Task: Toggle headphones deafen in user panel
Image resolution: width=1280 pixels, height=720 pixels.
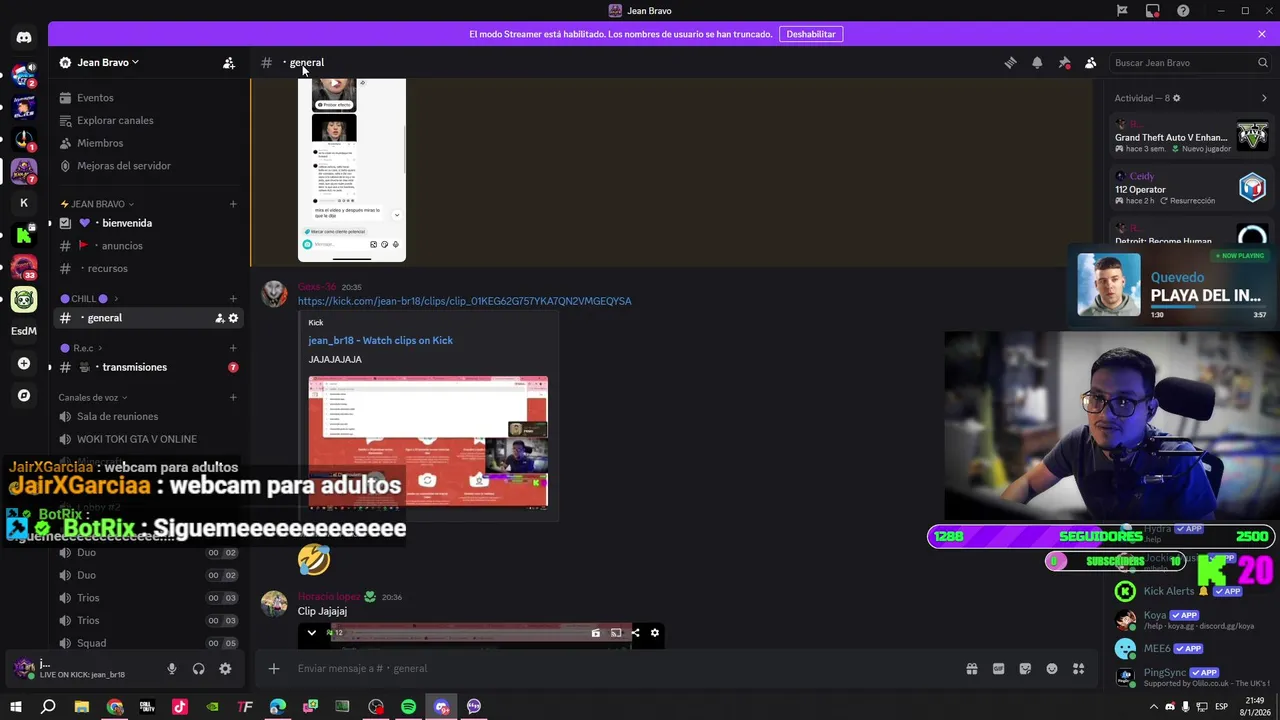Action: [x=198, y=669]
